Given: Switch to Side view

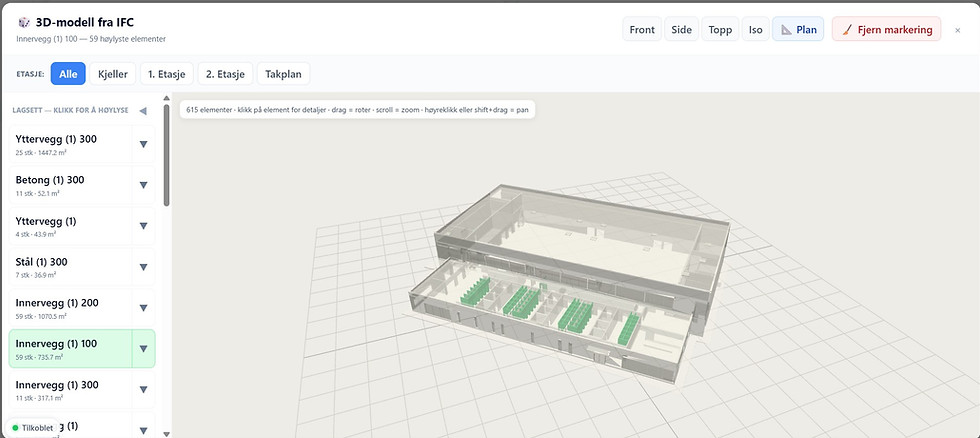Looking at the screenshot, I should 681,29.
